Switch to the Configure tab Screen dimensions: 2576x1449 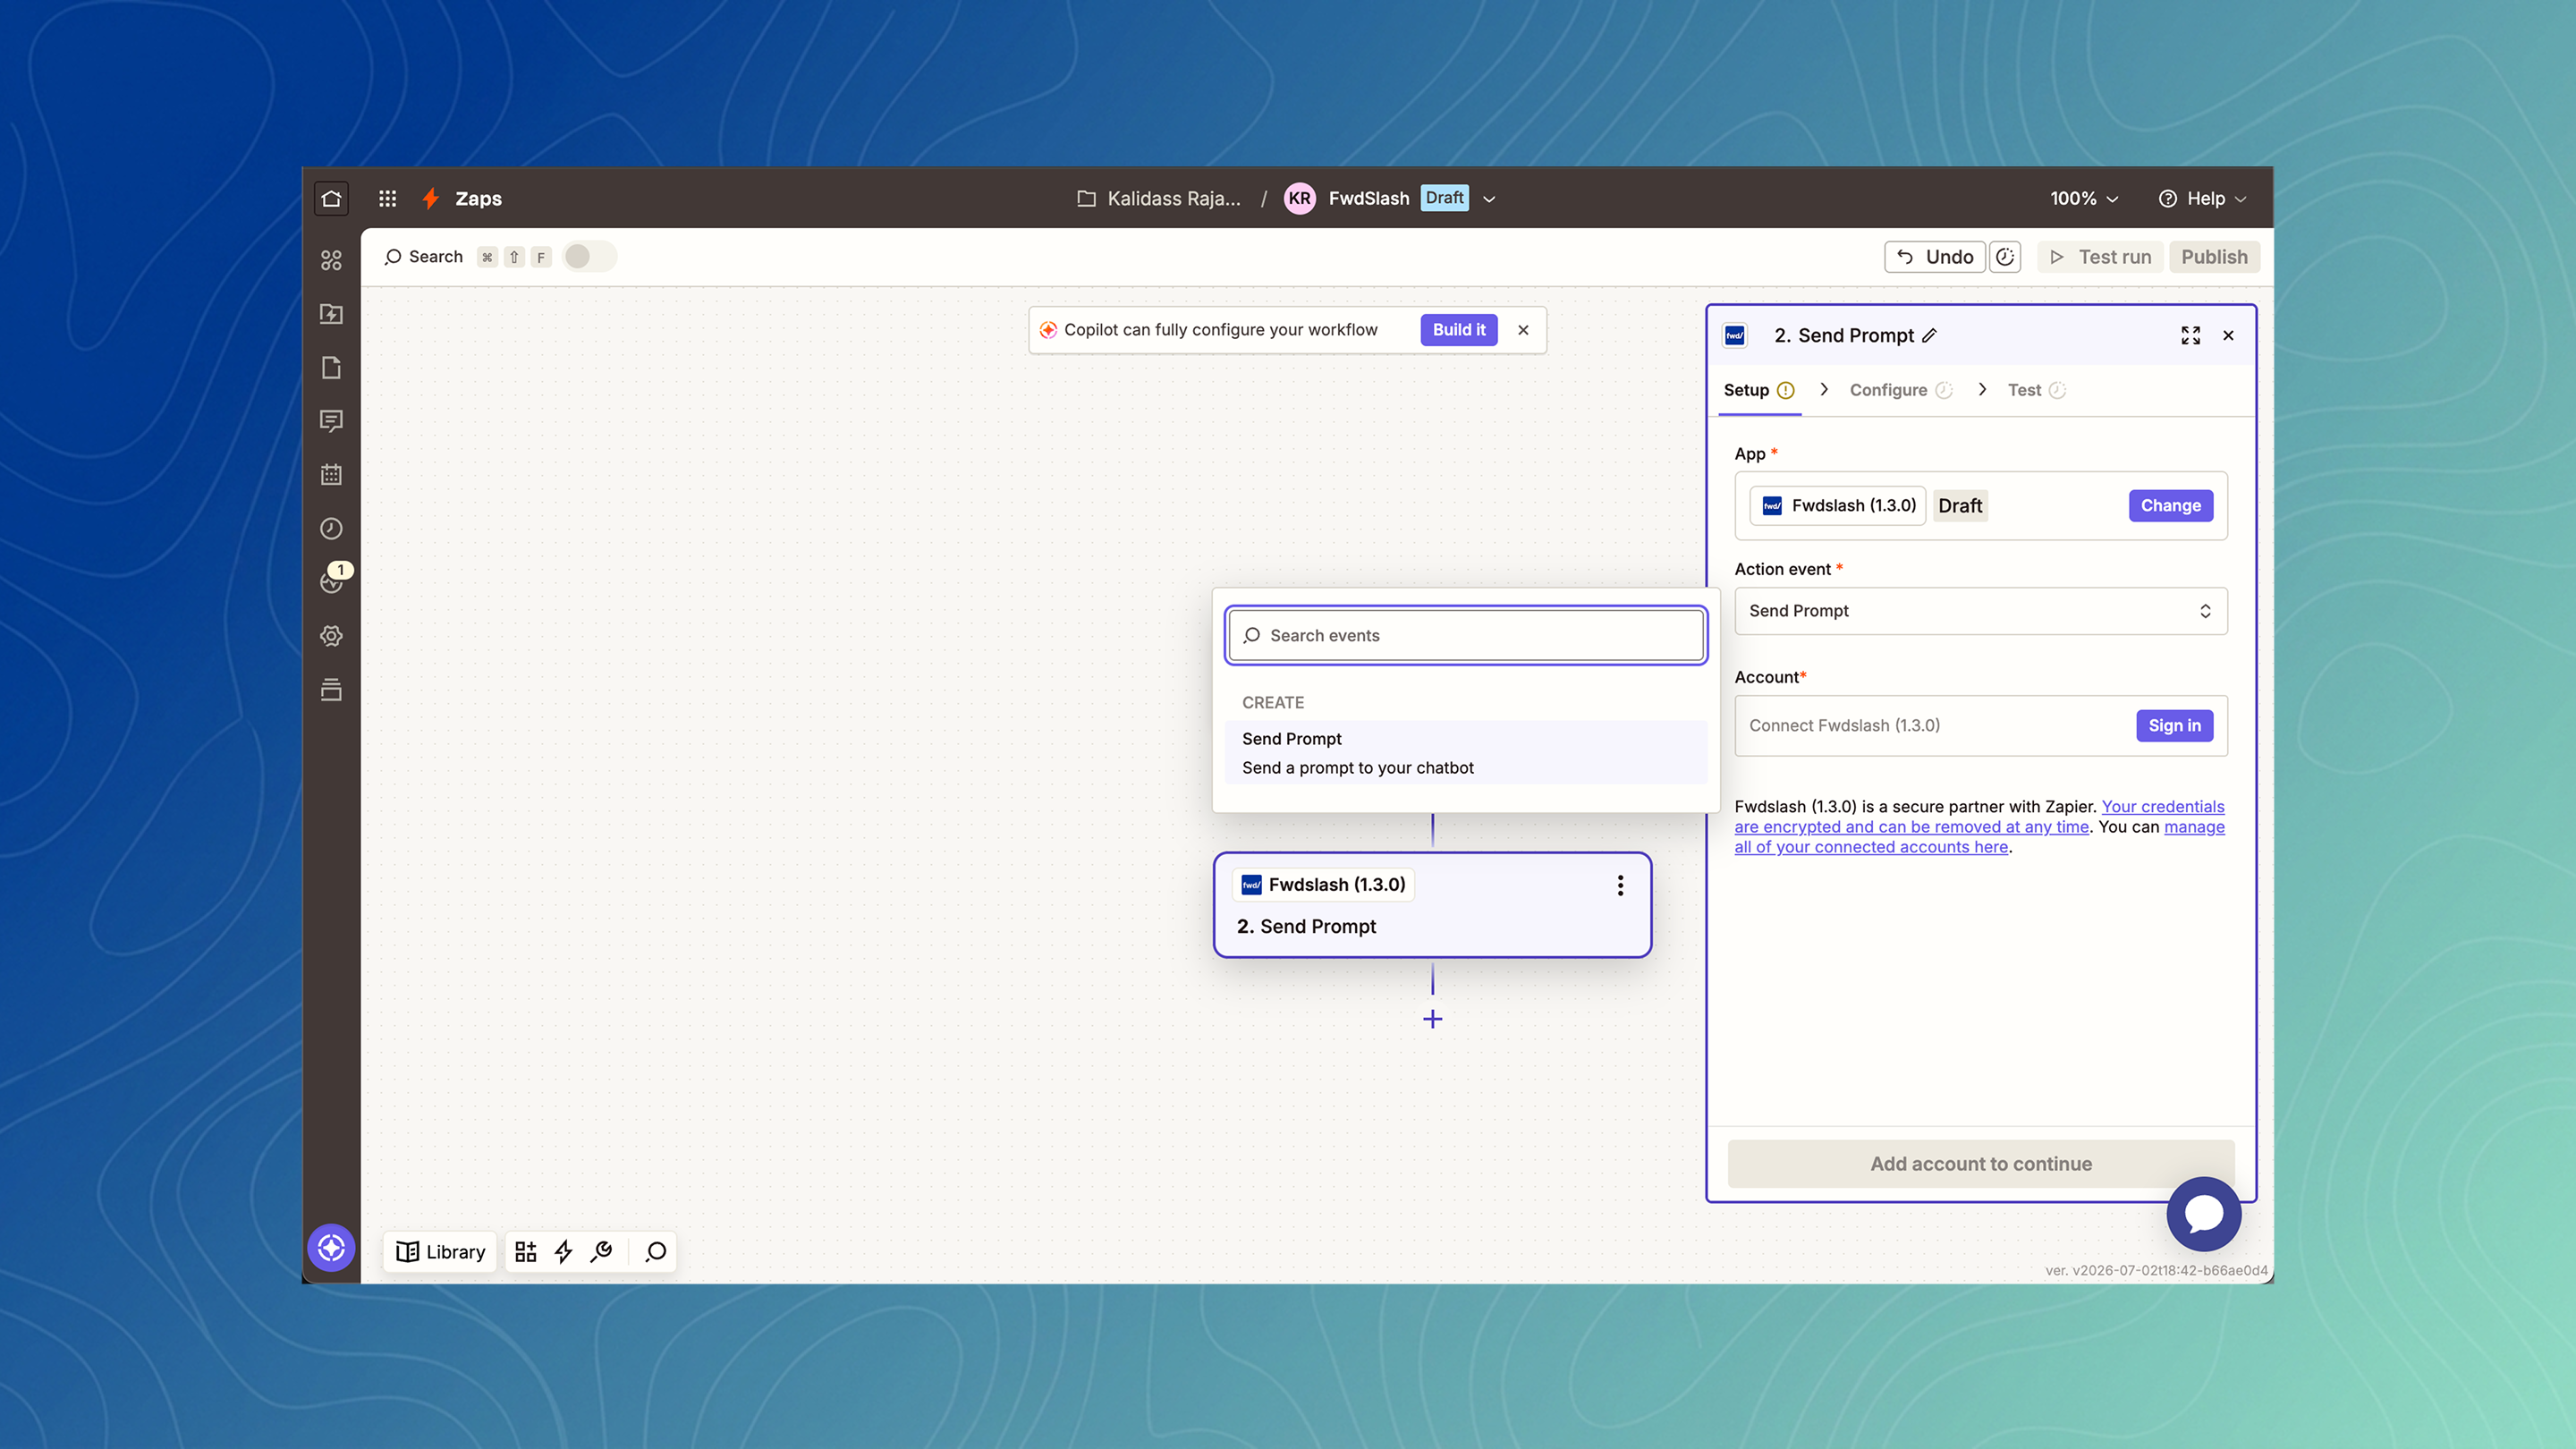[x=1900, y=390]
